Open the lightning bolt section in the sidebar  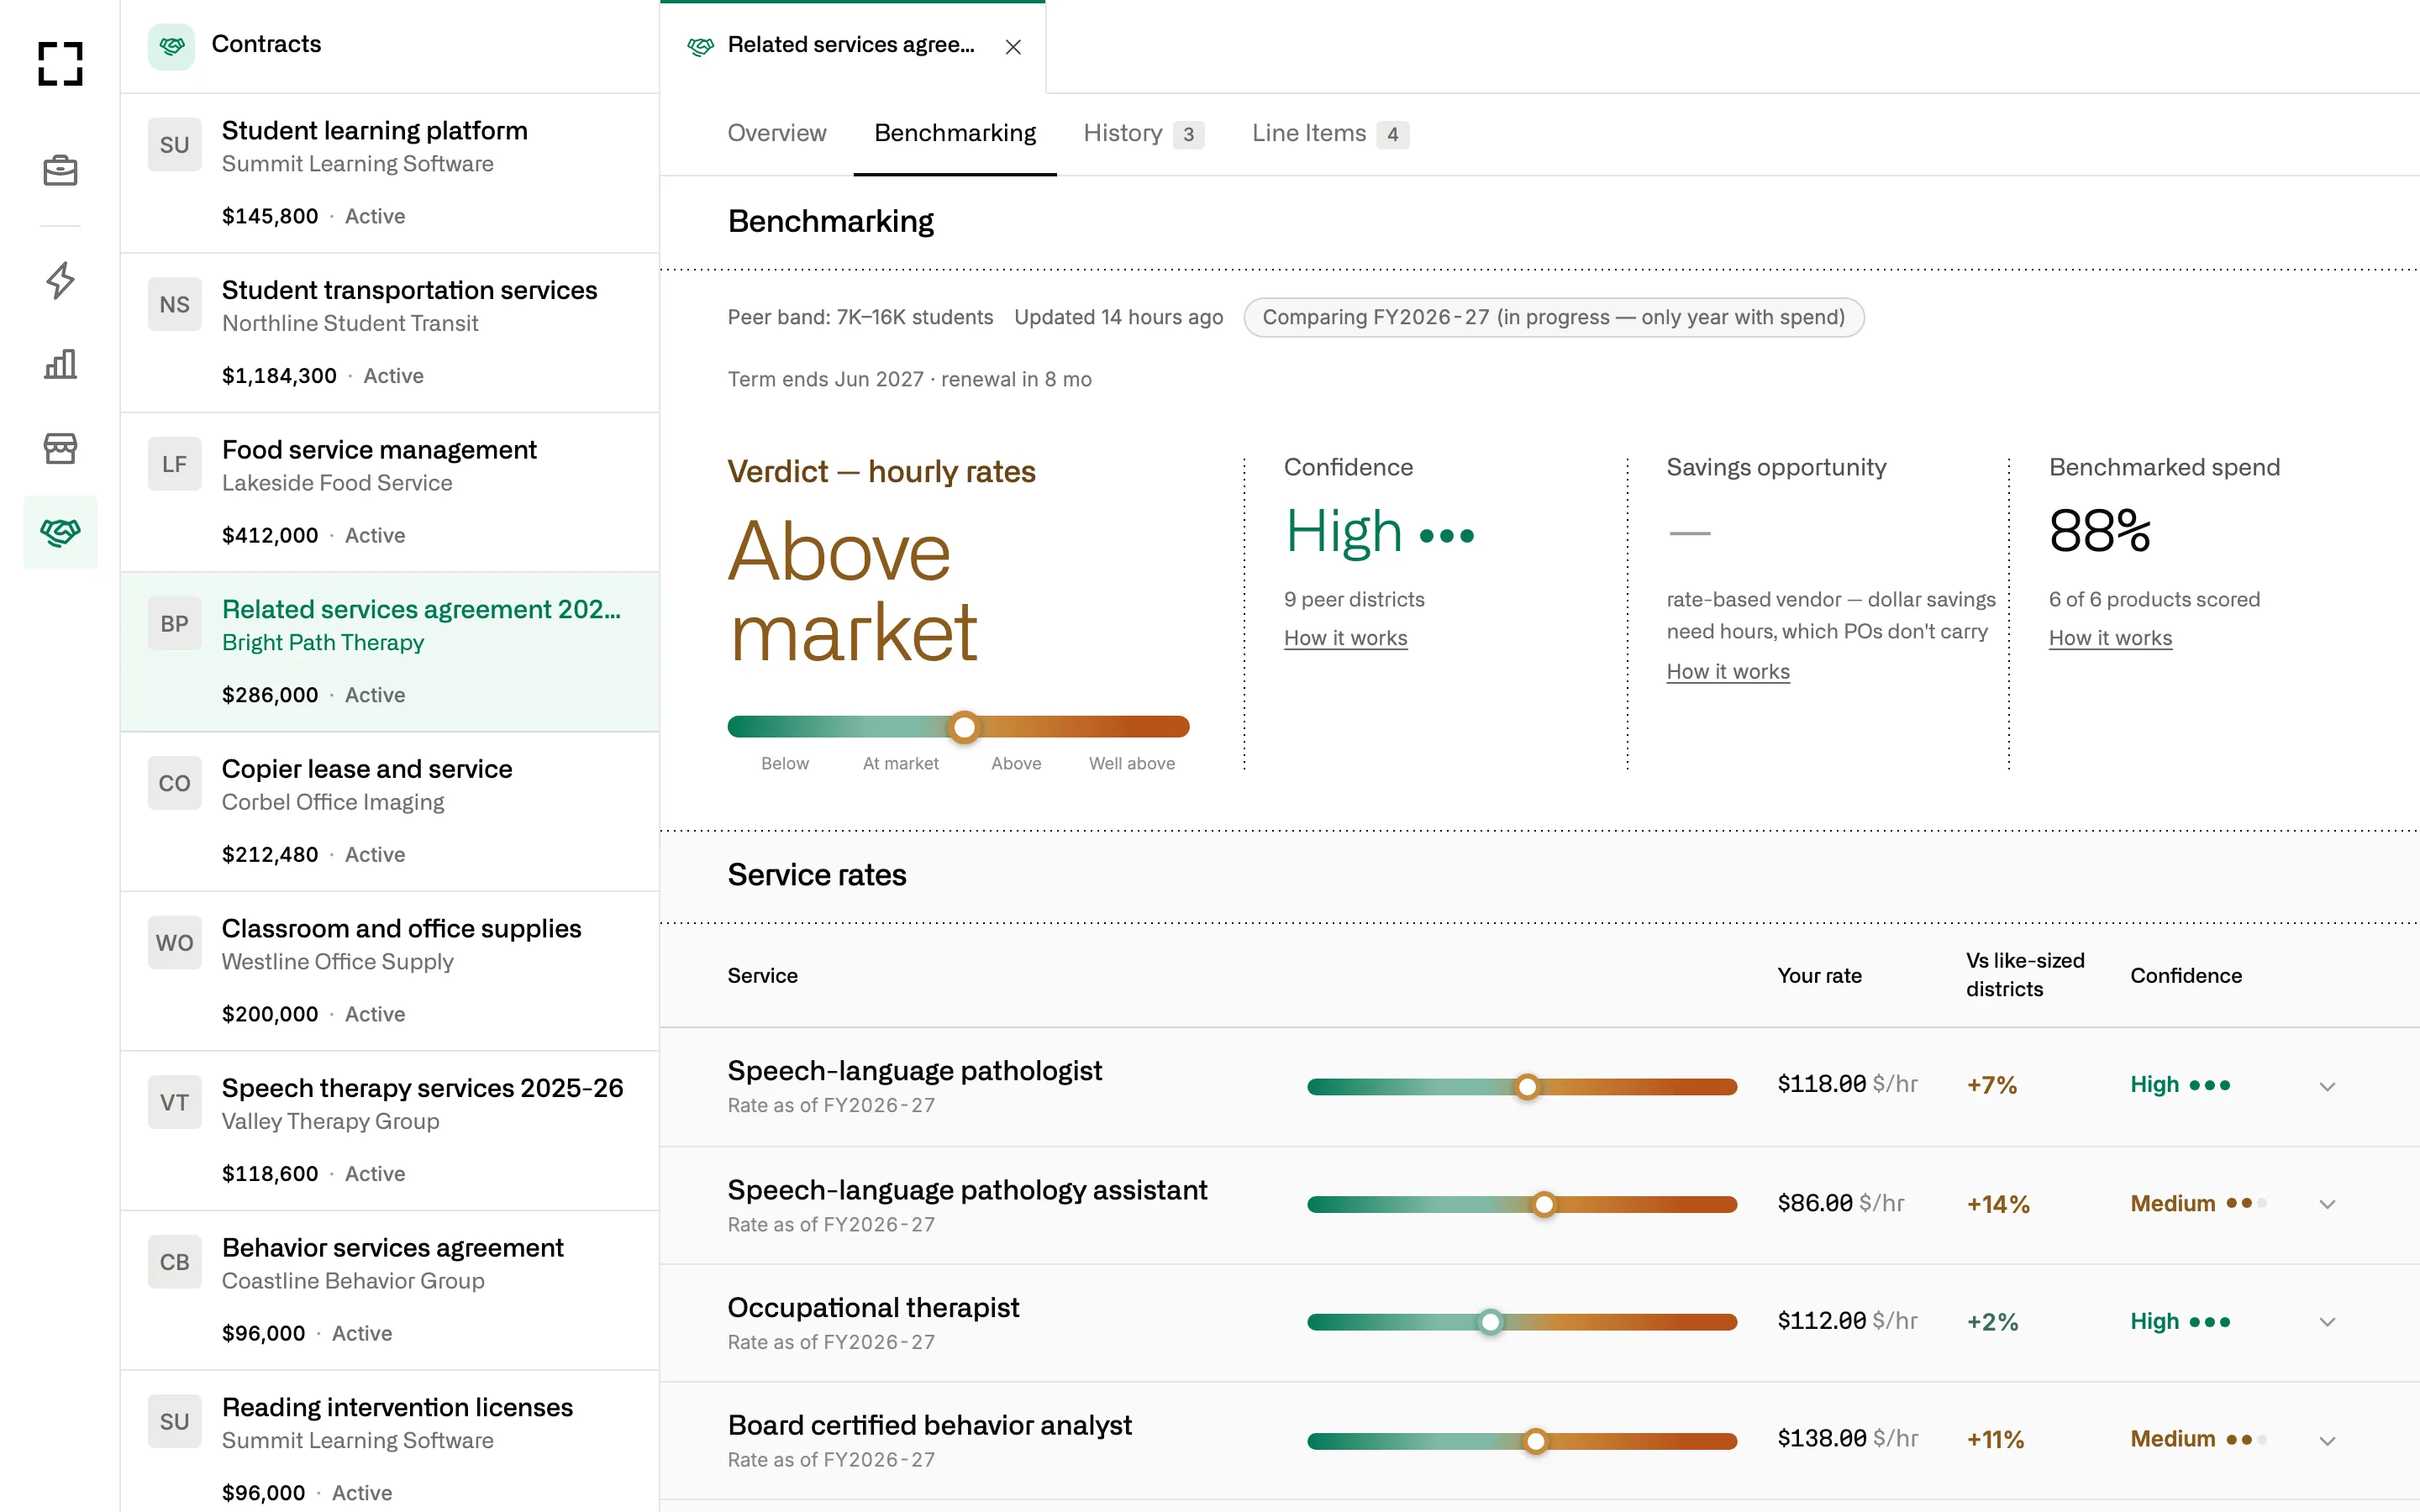60,280
